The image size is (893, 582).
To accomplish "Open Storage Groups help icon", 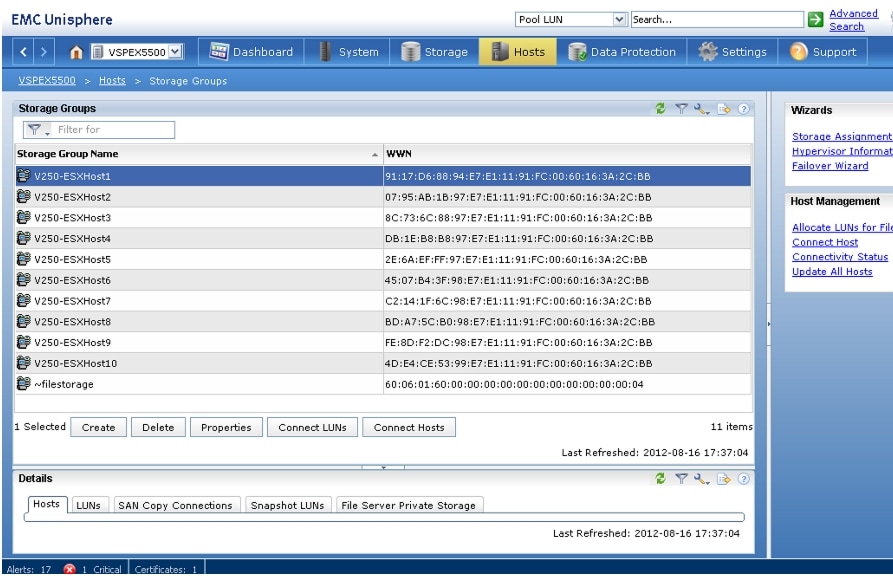I will point(743,108).
